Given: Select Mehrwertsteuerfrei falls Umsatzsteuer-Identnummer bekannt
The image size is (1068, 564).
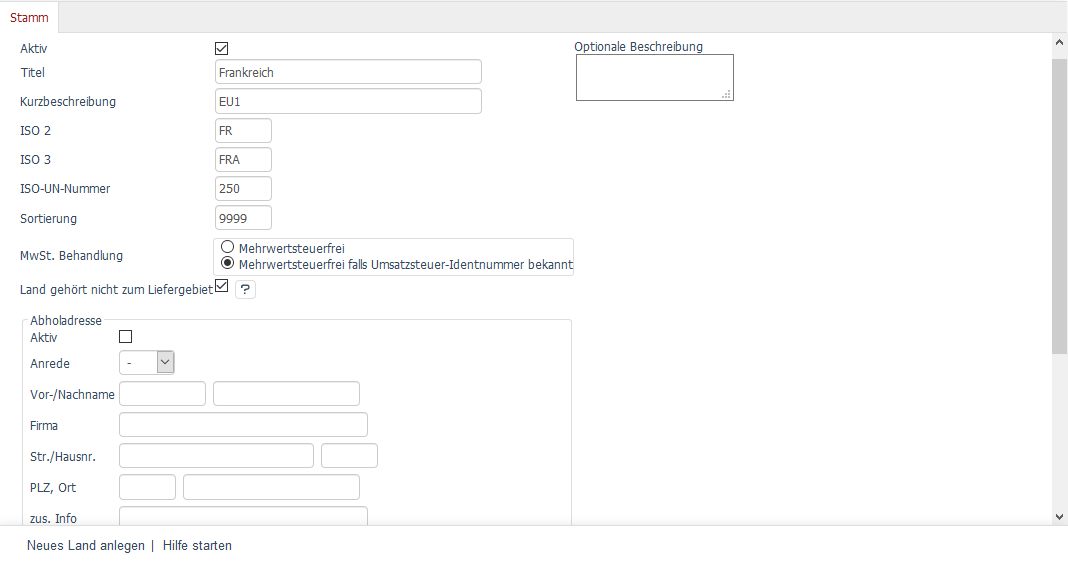Looking at the screenshot, I should 228,264.
